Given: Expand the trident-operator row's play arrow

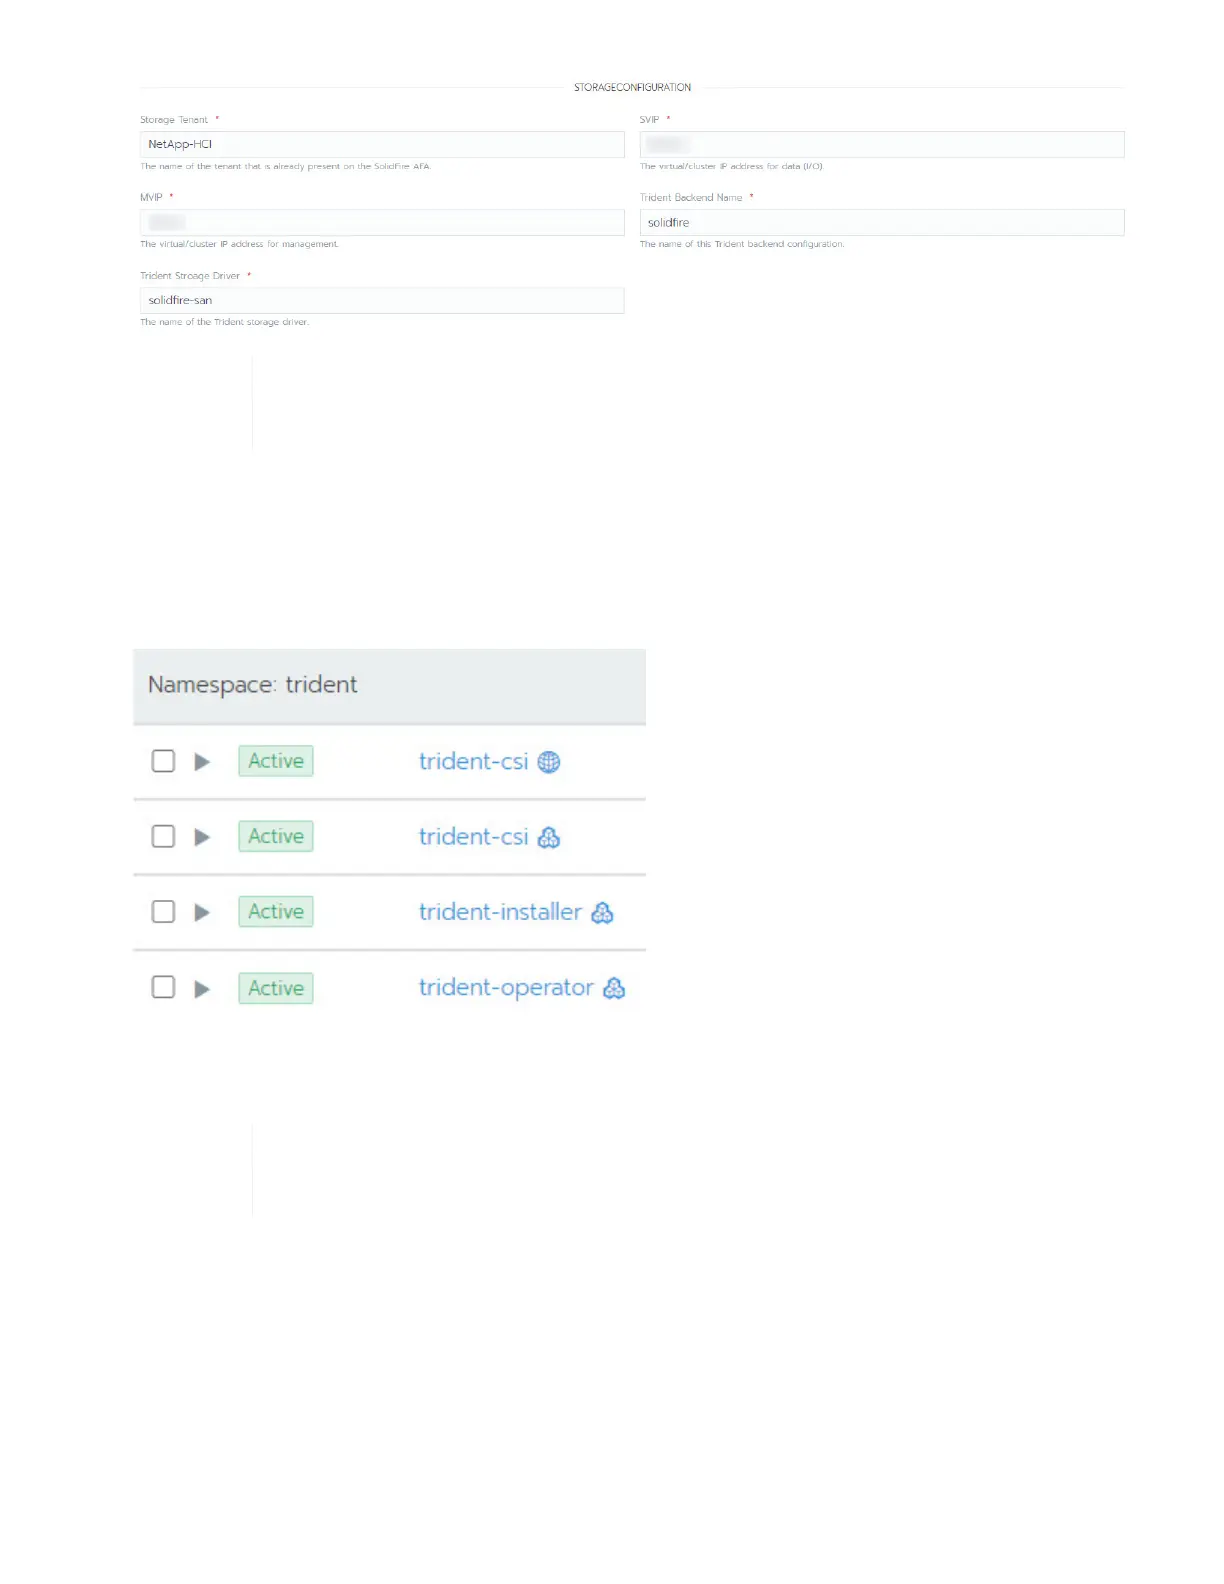Looking at the screenshot, I should click(202, 988).
